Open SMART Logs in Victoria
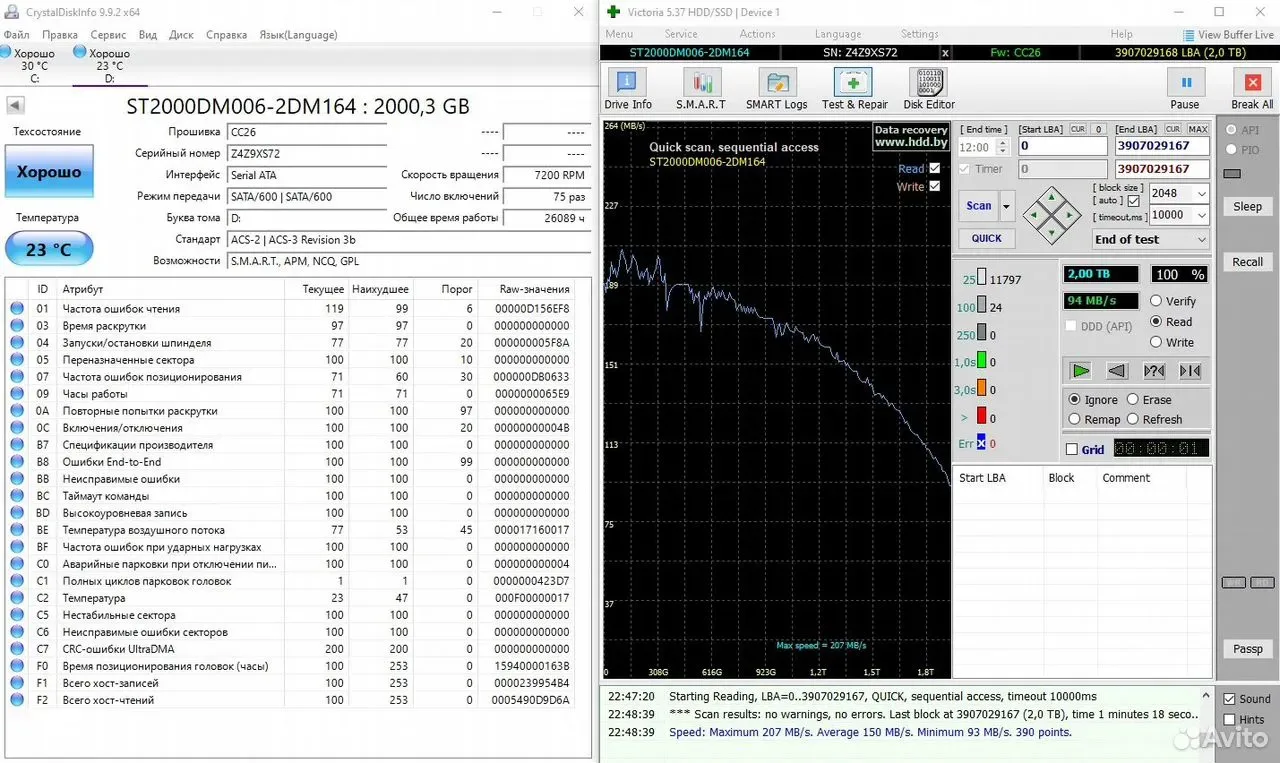This screenshot has width=1280, height=763. [x=776, y=88]
